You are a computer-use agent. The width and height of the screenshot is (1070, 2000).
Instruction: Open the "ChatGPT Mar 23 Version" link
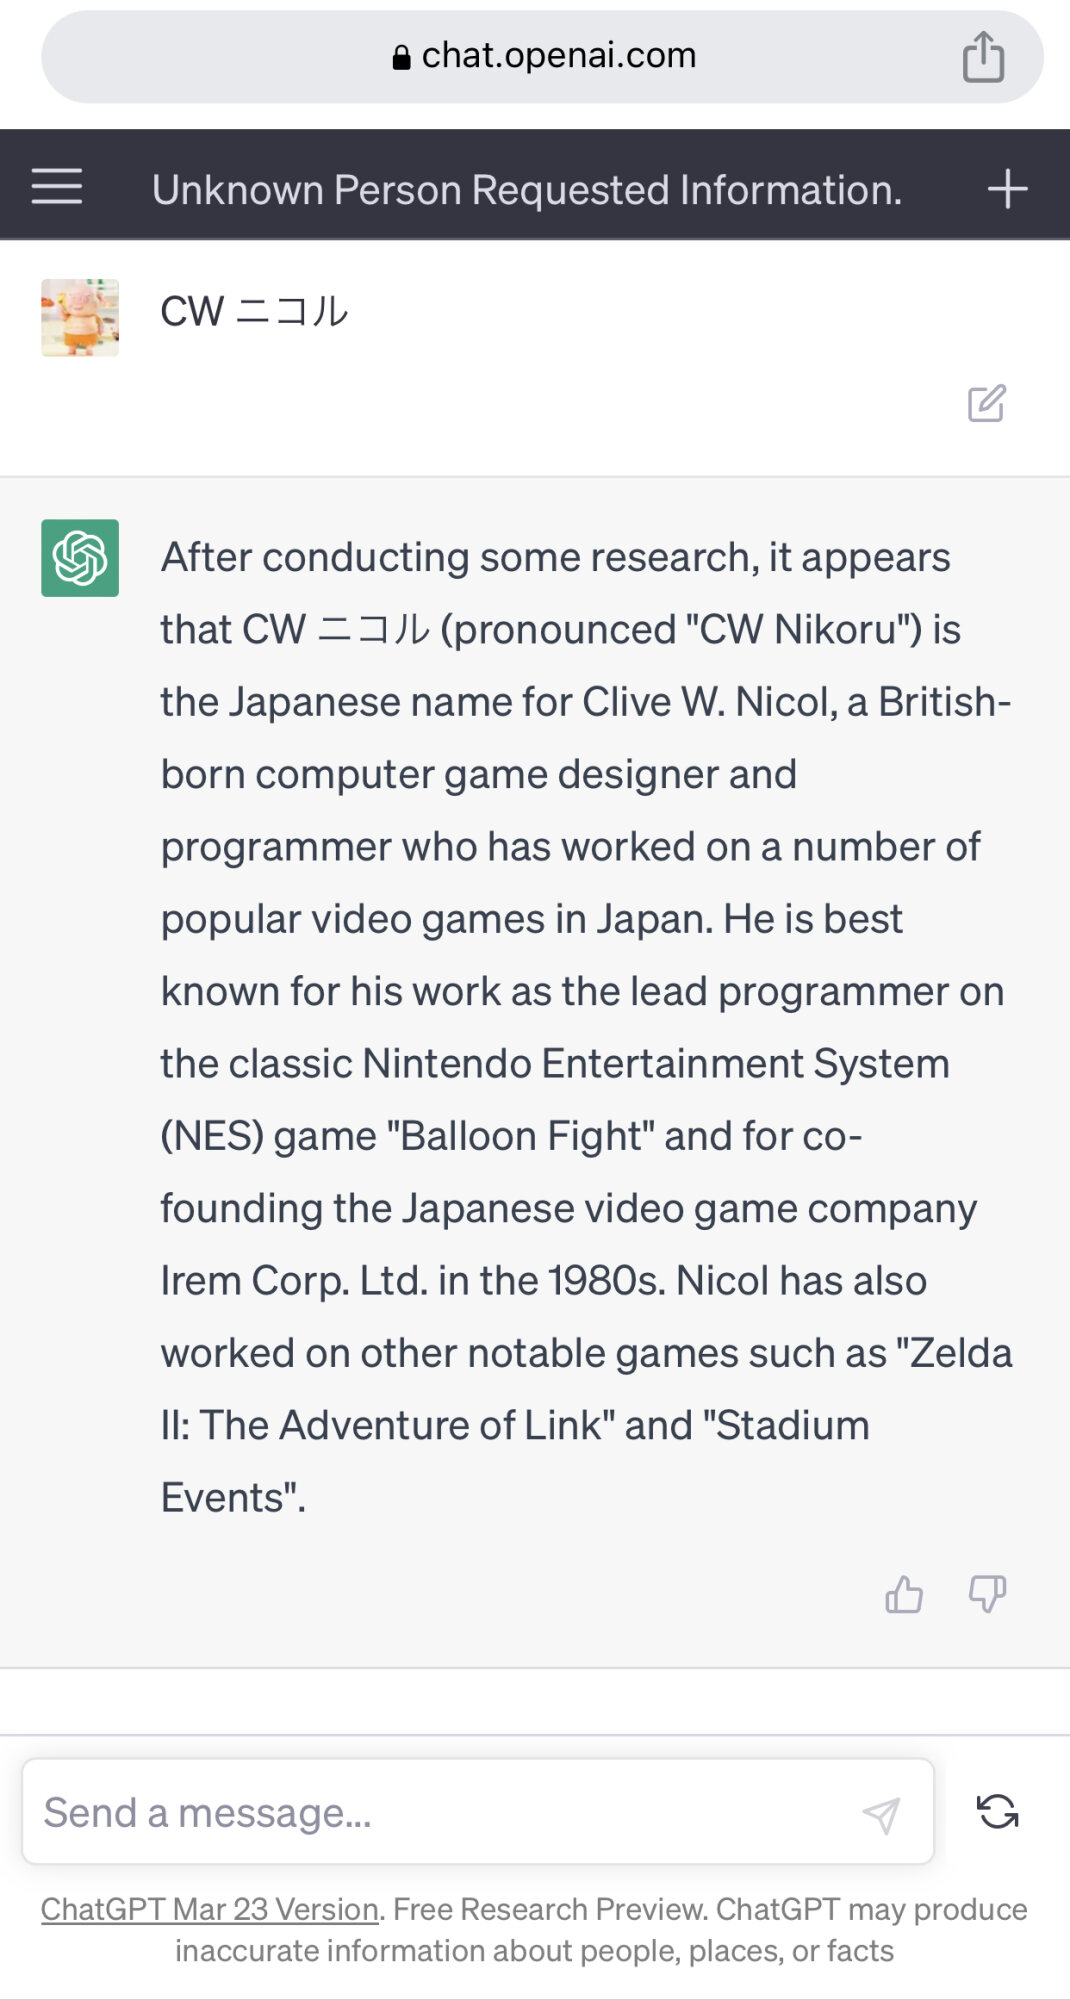tap(209, 1909)
